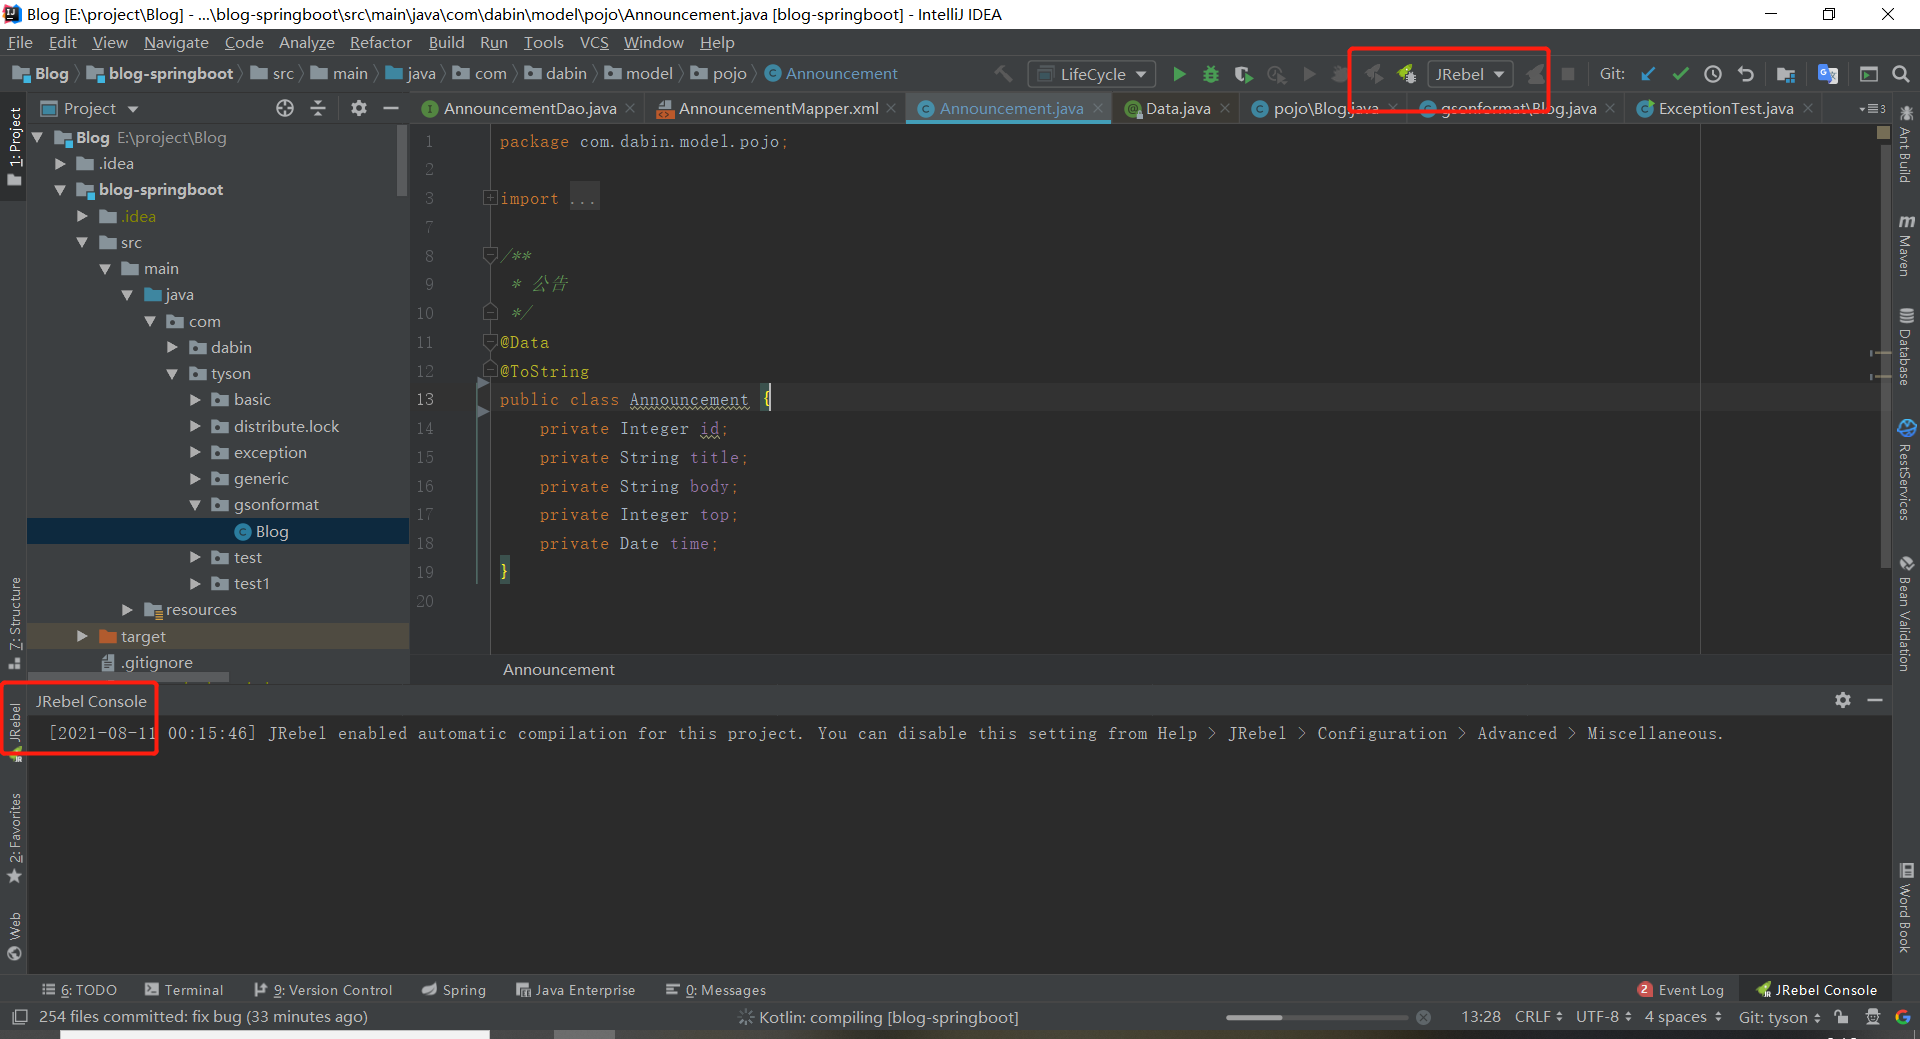This screenshot has width=1920, height=1039.
Task: Click Debug with JRebel rocket-bug icon
Action: point(1407,74)
